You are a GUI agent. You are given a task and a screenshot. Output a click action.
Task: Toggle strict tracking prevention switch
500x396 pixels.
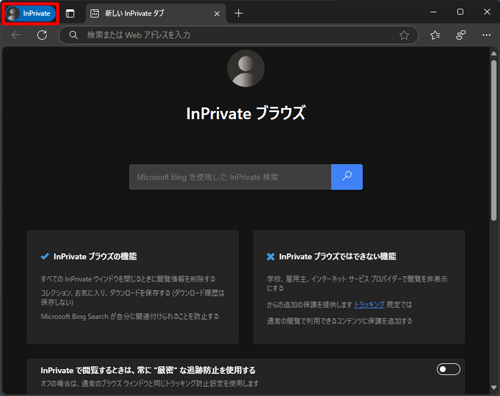tap(448, 369)
